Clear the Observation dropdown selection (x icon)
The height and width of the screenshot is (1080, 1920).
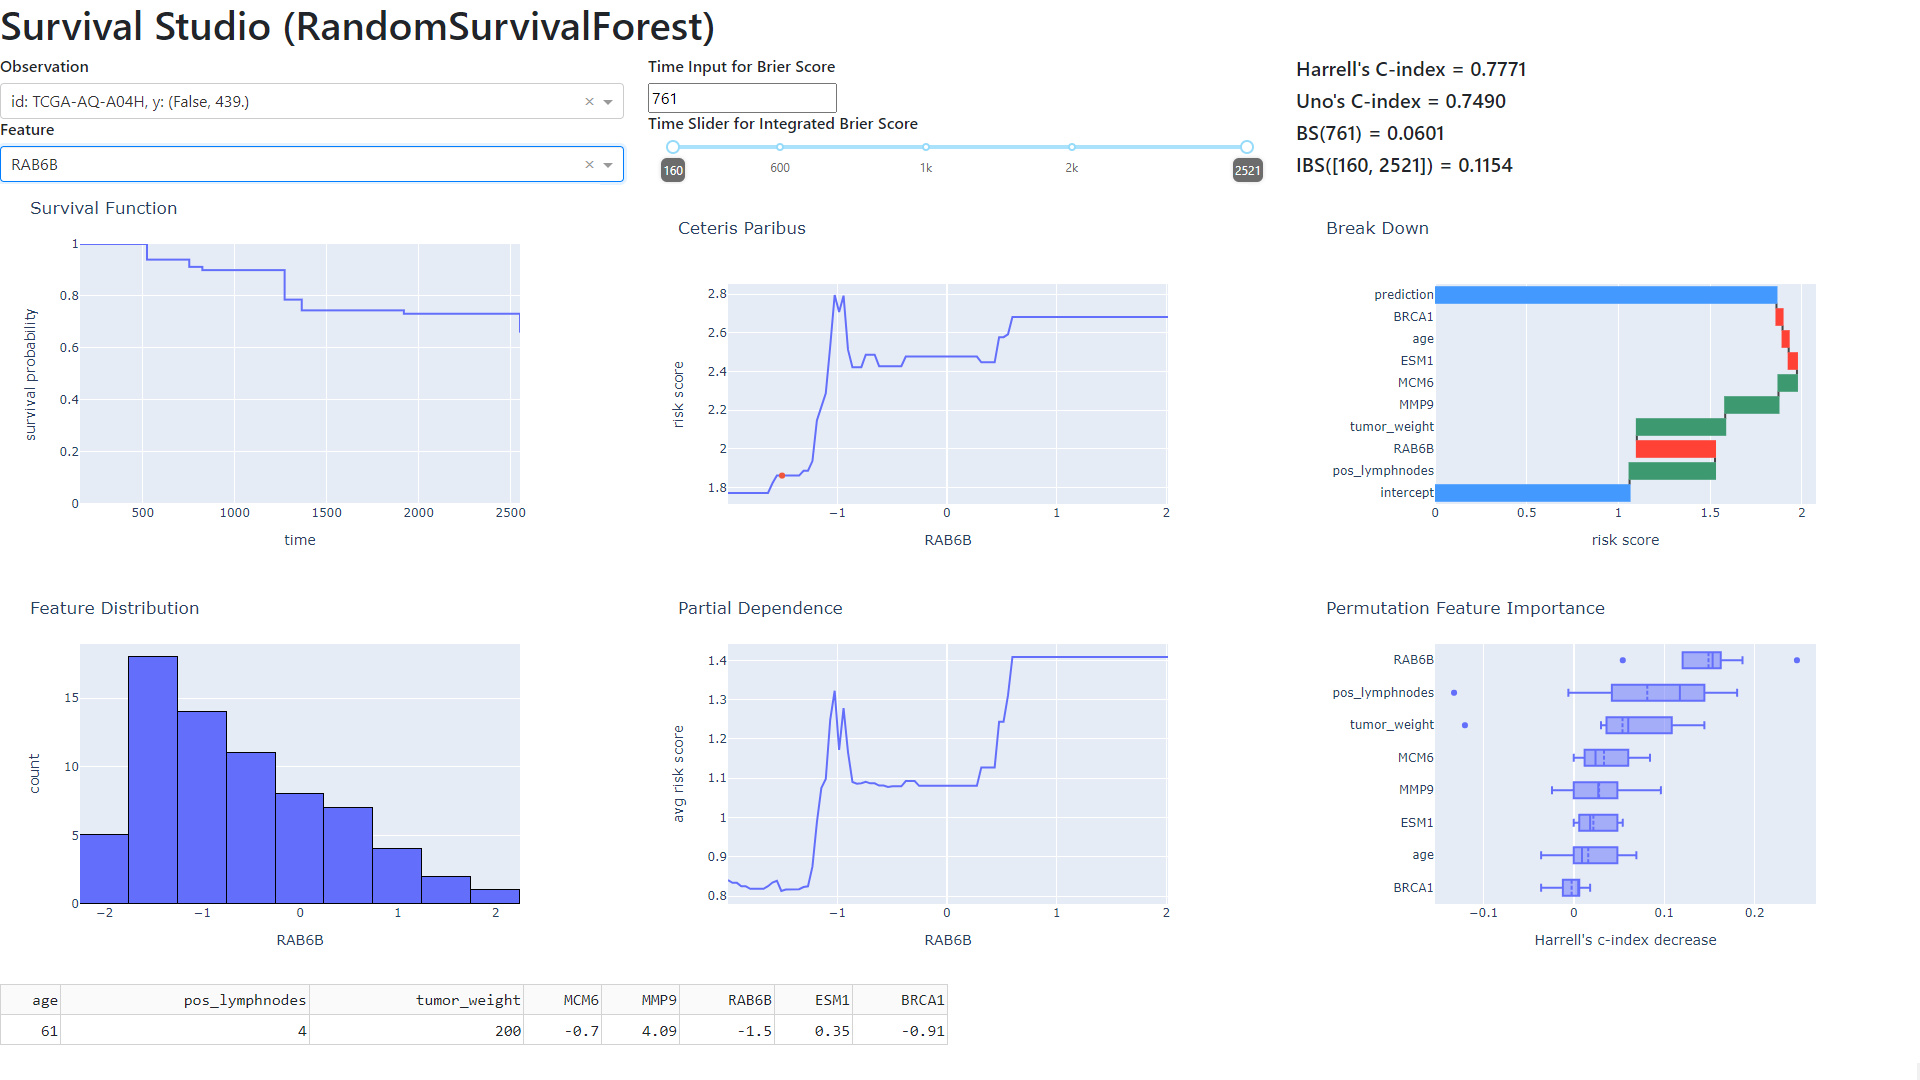tap(589, 102)
